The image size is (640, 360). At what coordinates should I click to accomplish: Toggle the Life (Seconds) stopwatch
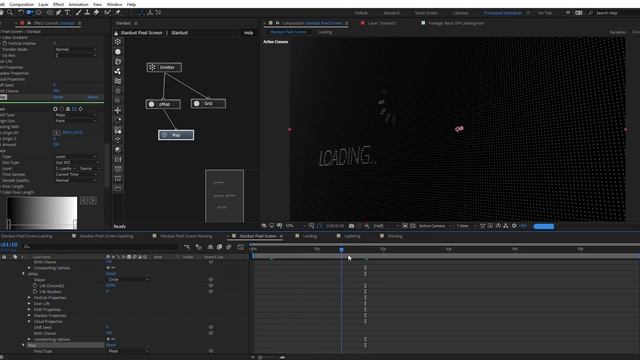coord(35,286)
